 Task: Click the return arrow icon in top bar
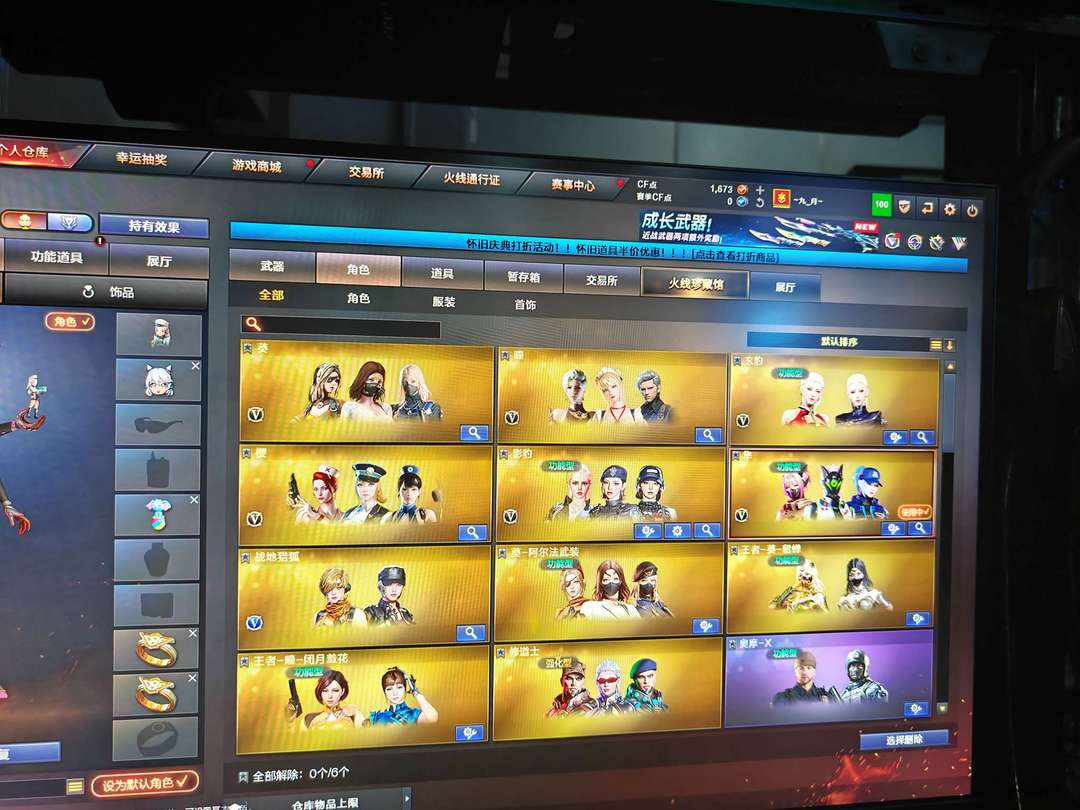click(927, 208)
